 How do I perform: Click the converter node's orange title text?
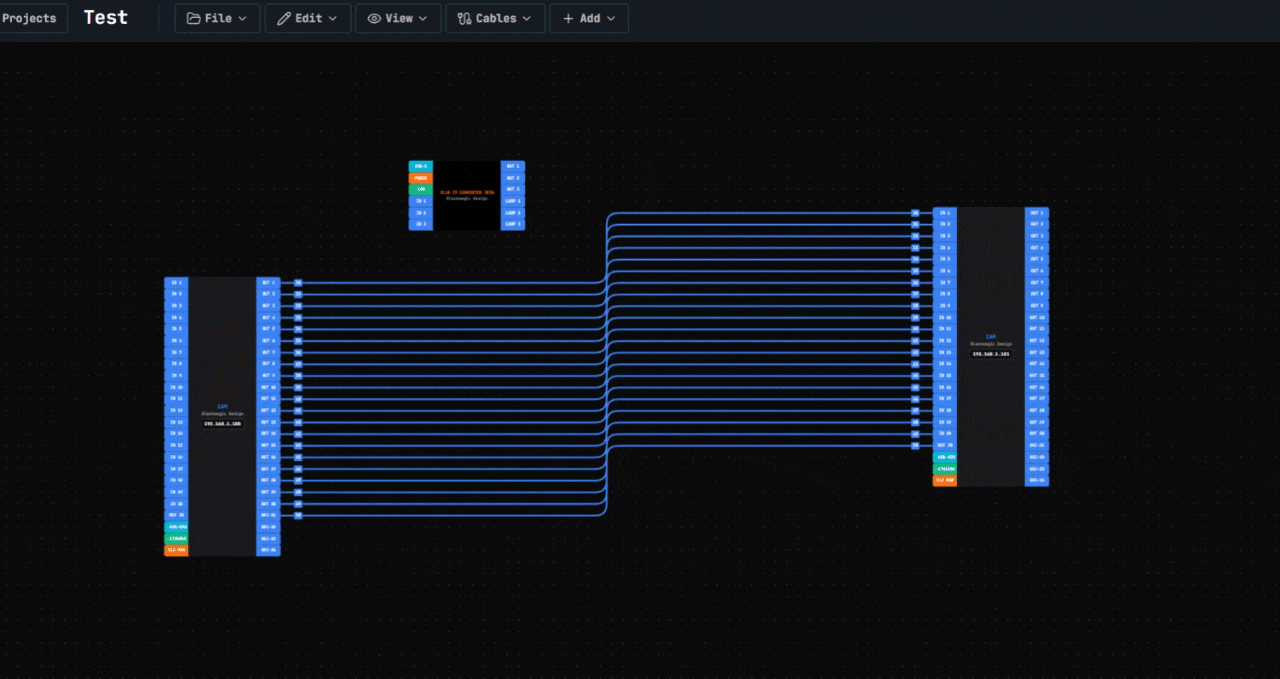point(467,192)
